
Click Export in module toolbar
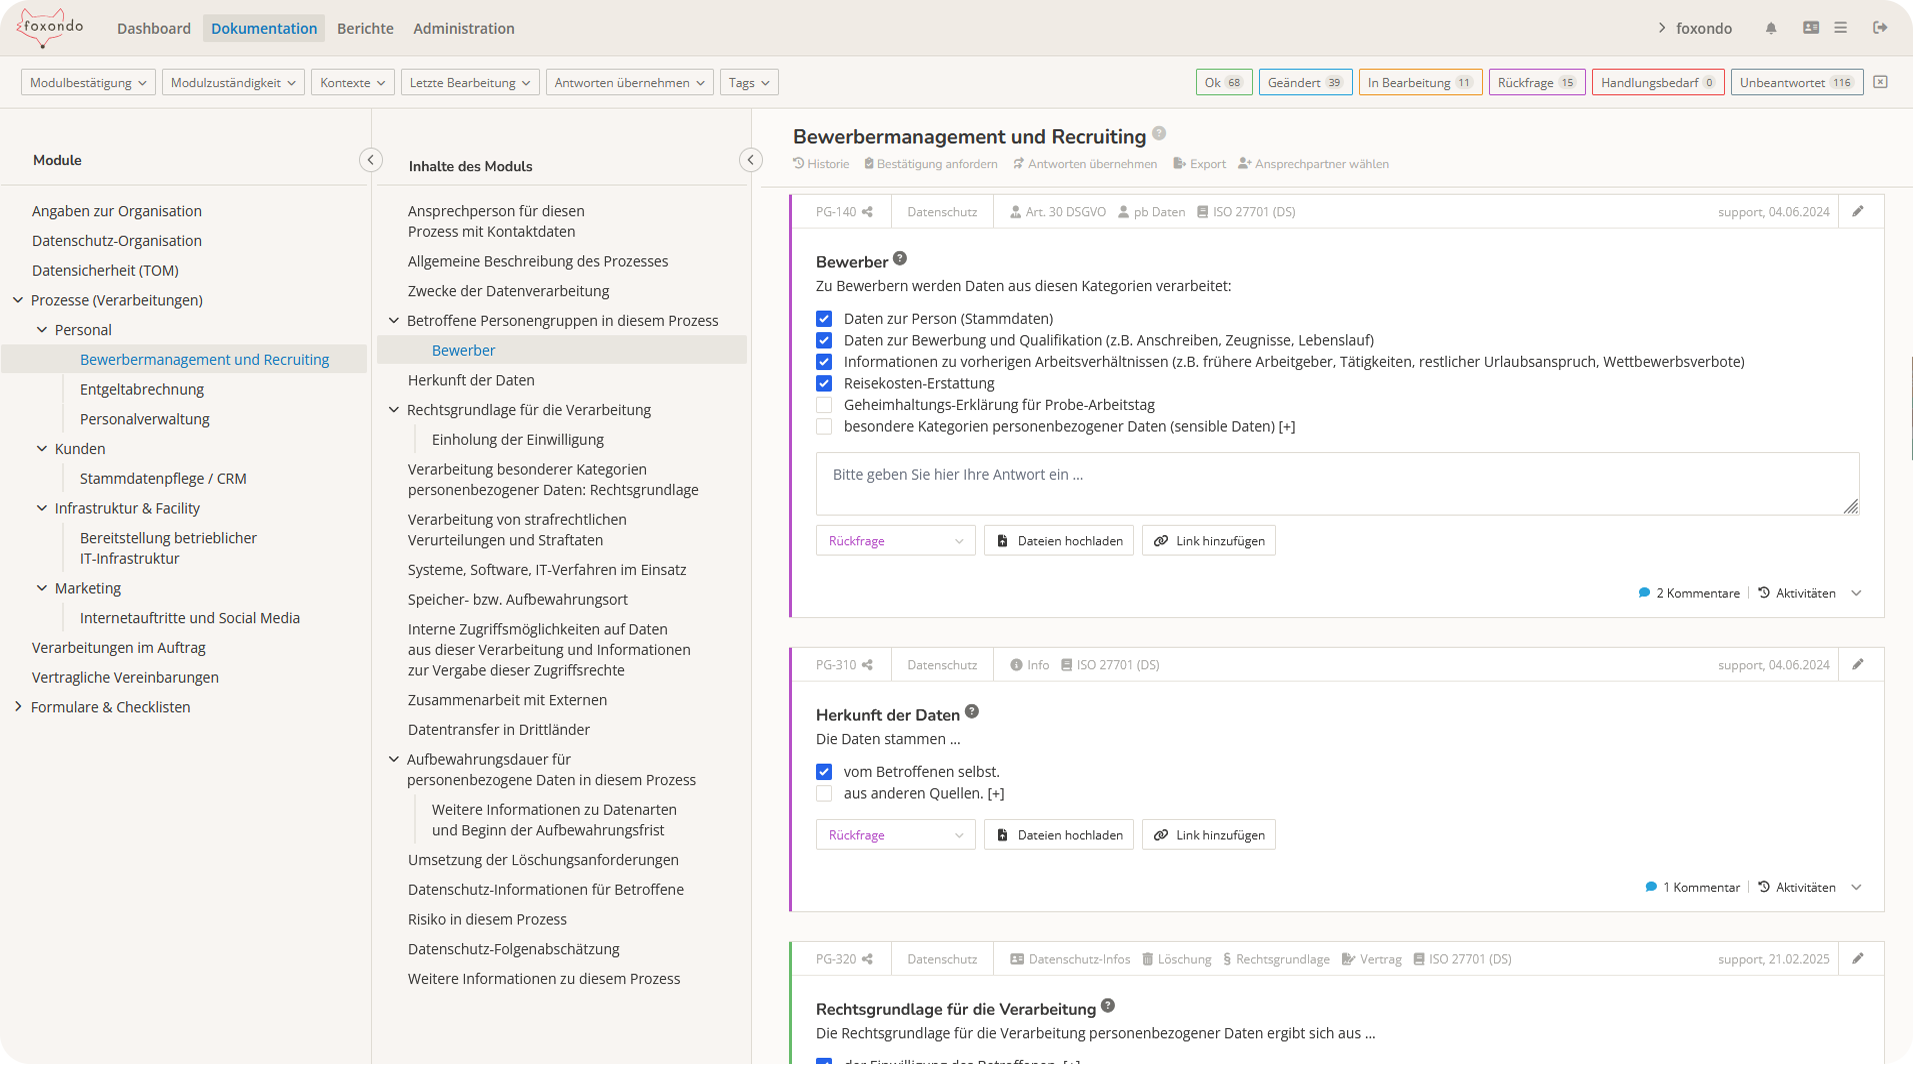coord(1199,164)
